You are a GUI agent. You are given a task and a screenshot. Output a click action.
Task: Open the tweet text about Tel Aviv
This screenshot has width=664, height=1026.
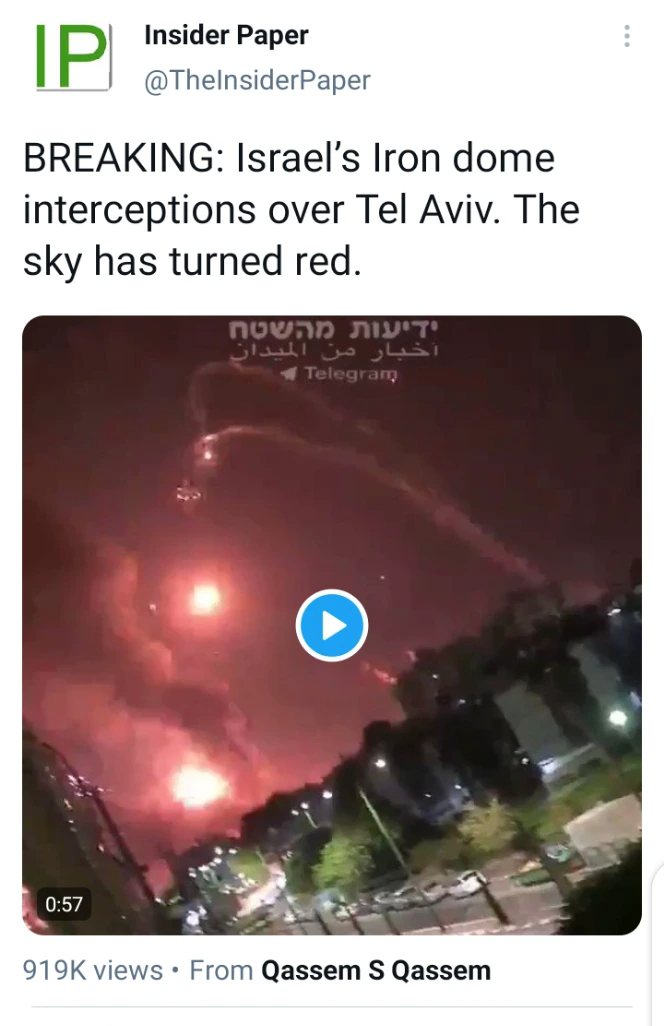coord(301,210)
